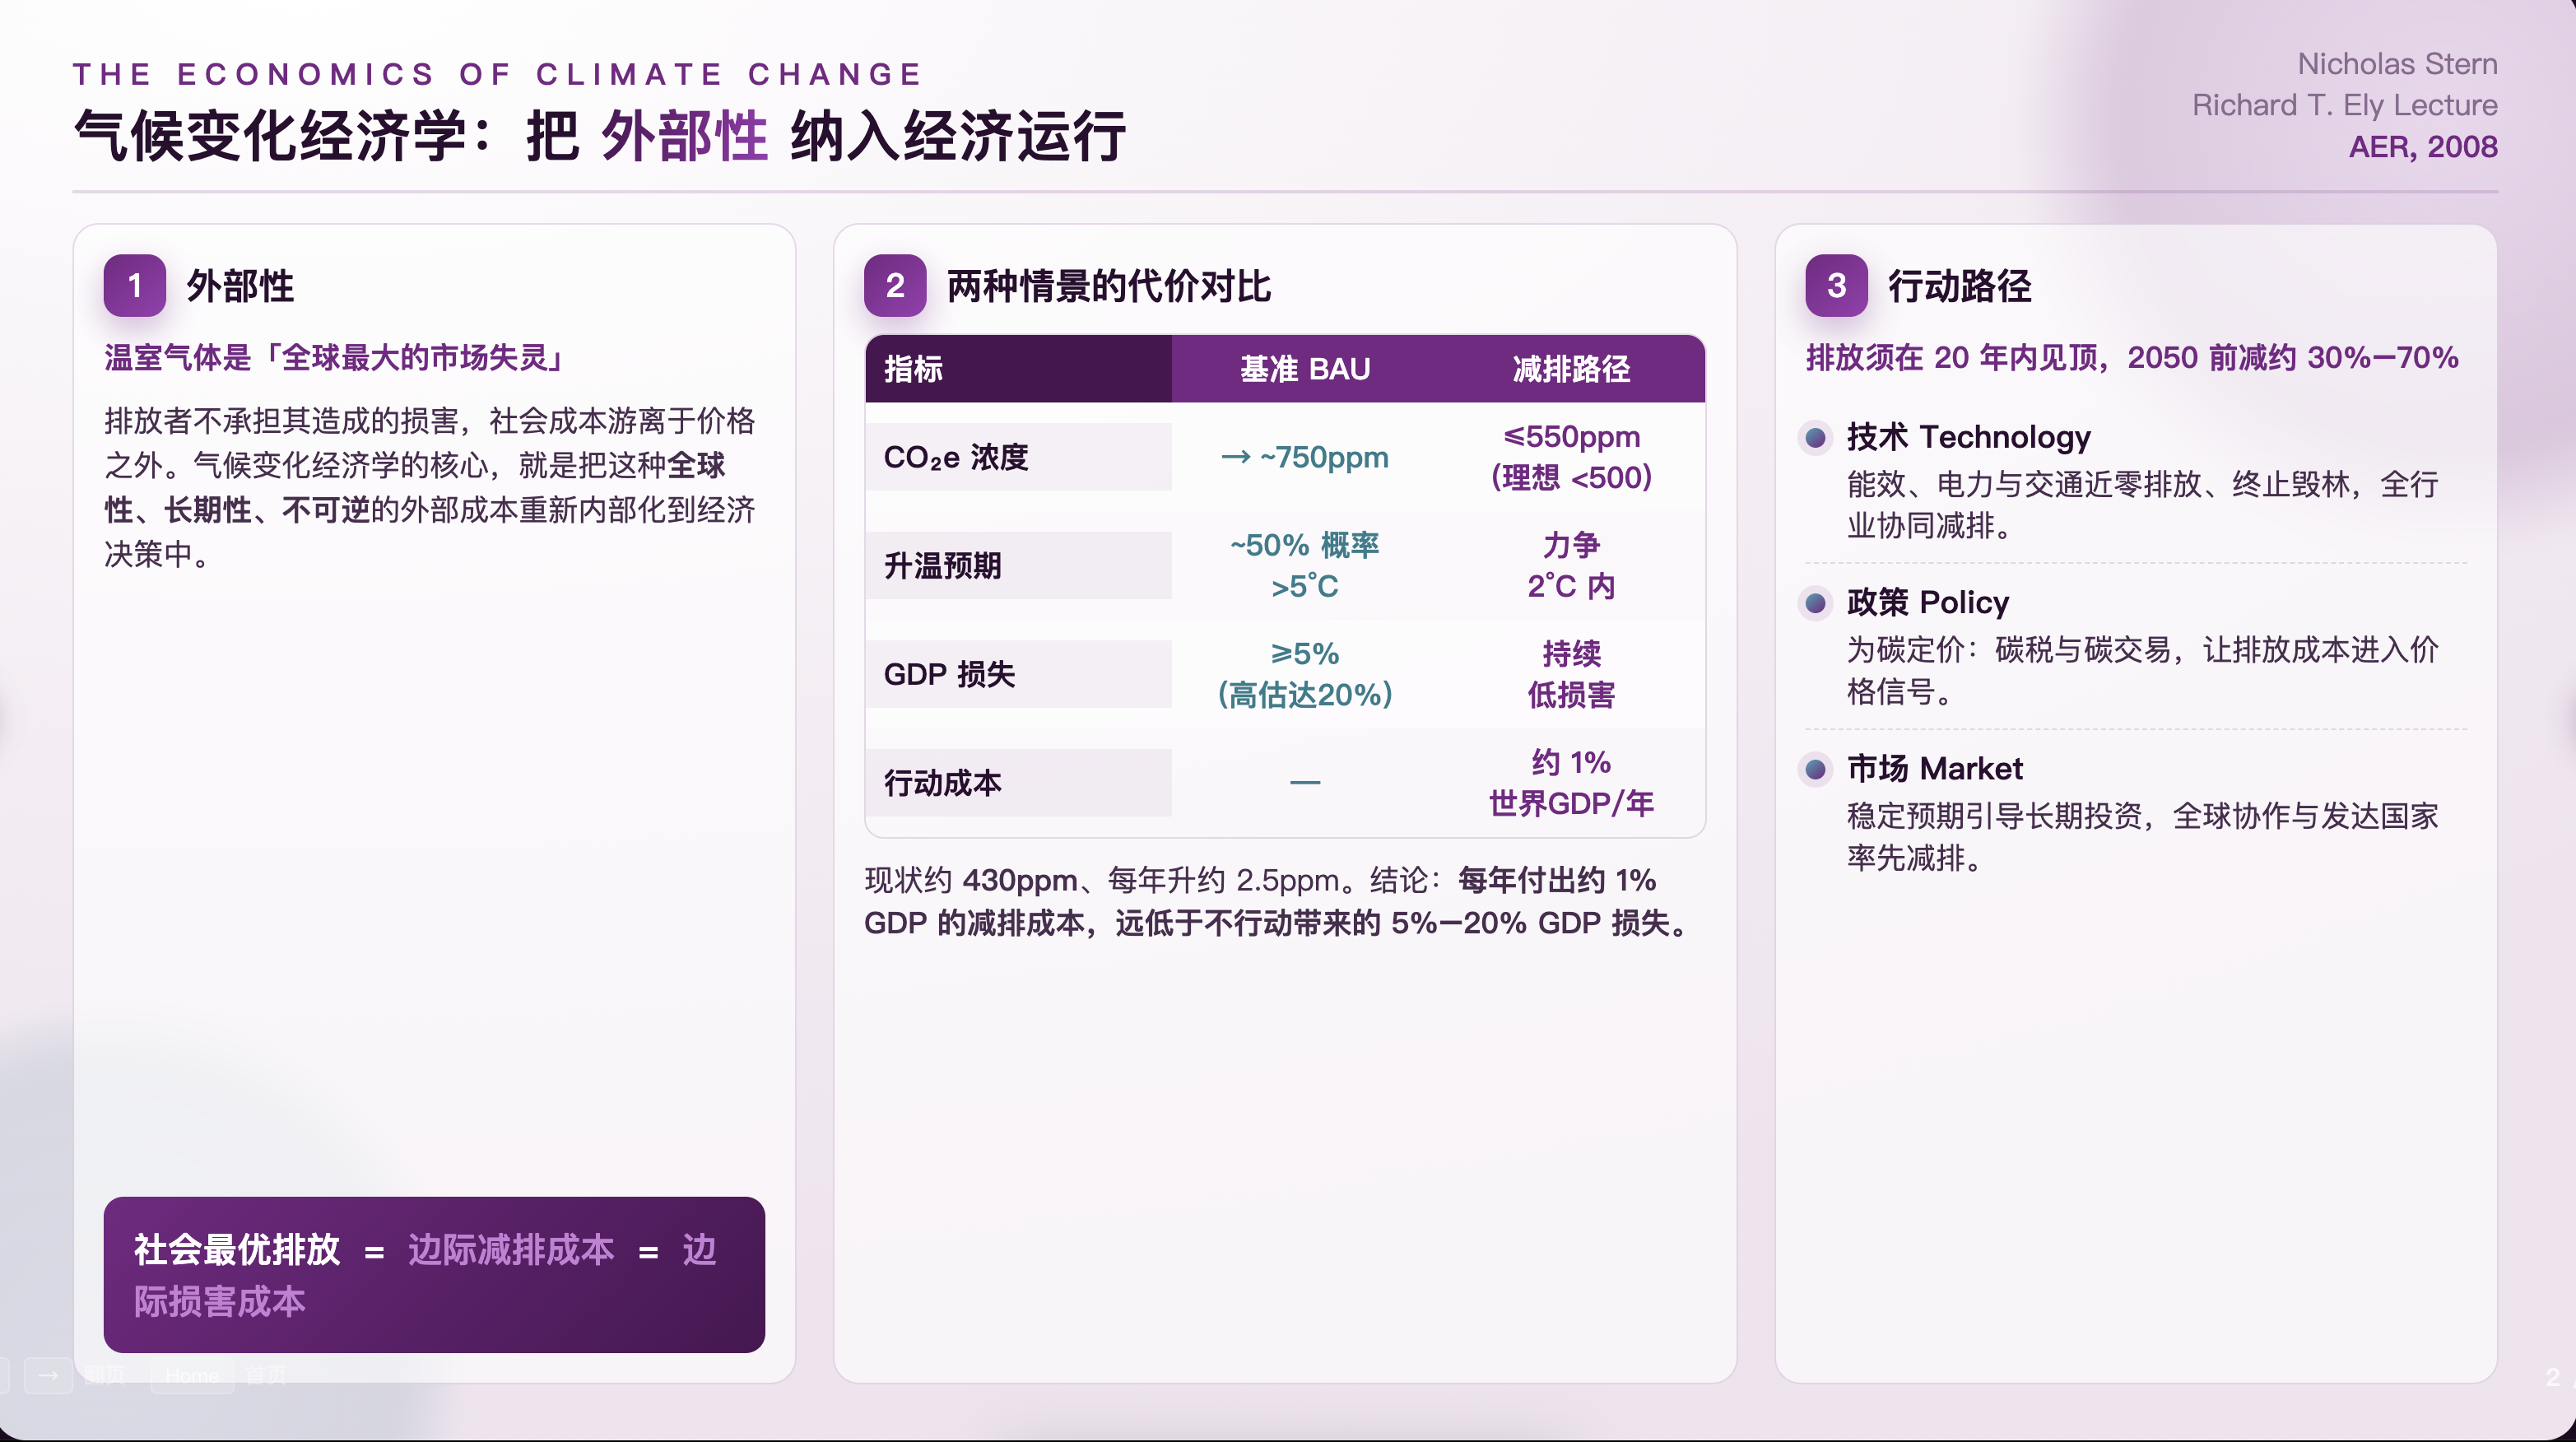Click the purple formula box 社会最优排放
The width and height of the screenshot is (2576, 1442).
point(434,1275)
